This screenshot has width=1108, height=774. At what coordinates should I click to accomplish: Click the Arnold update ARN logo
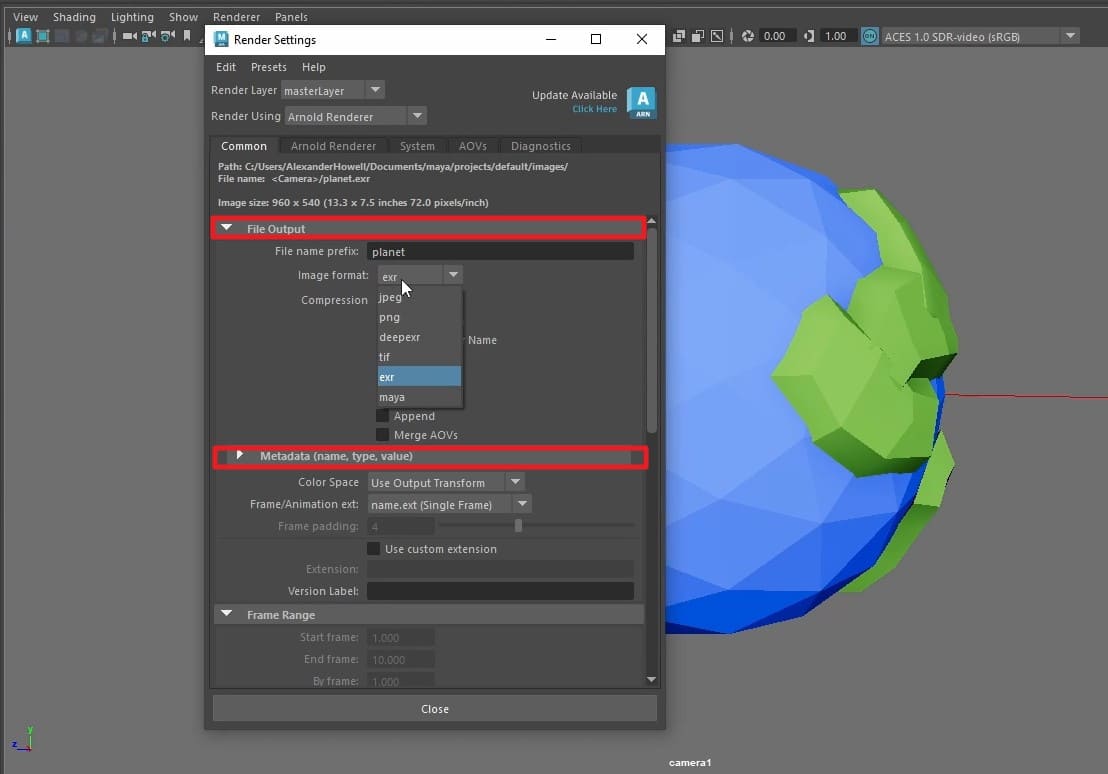click(x=642, y=101)
